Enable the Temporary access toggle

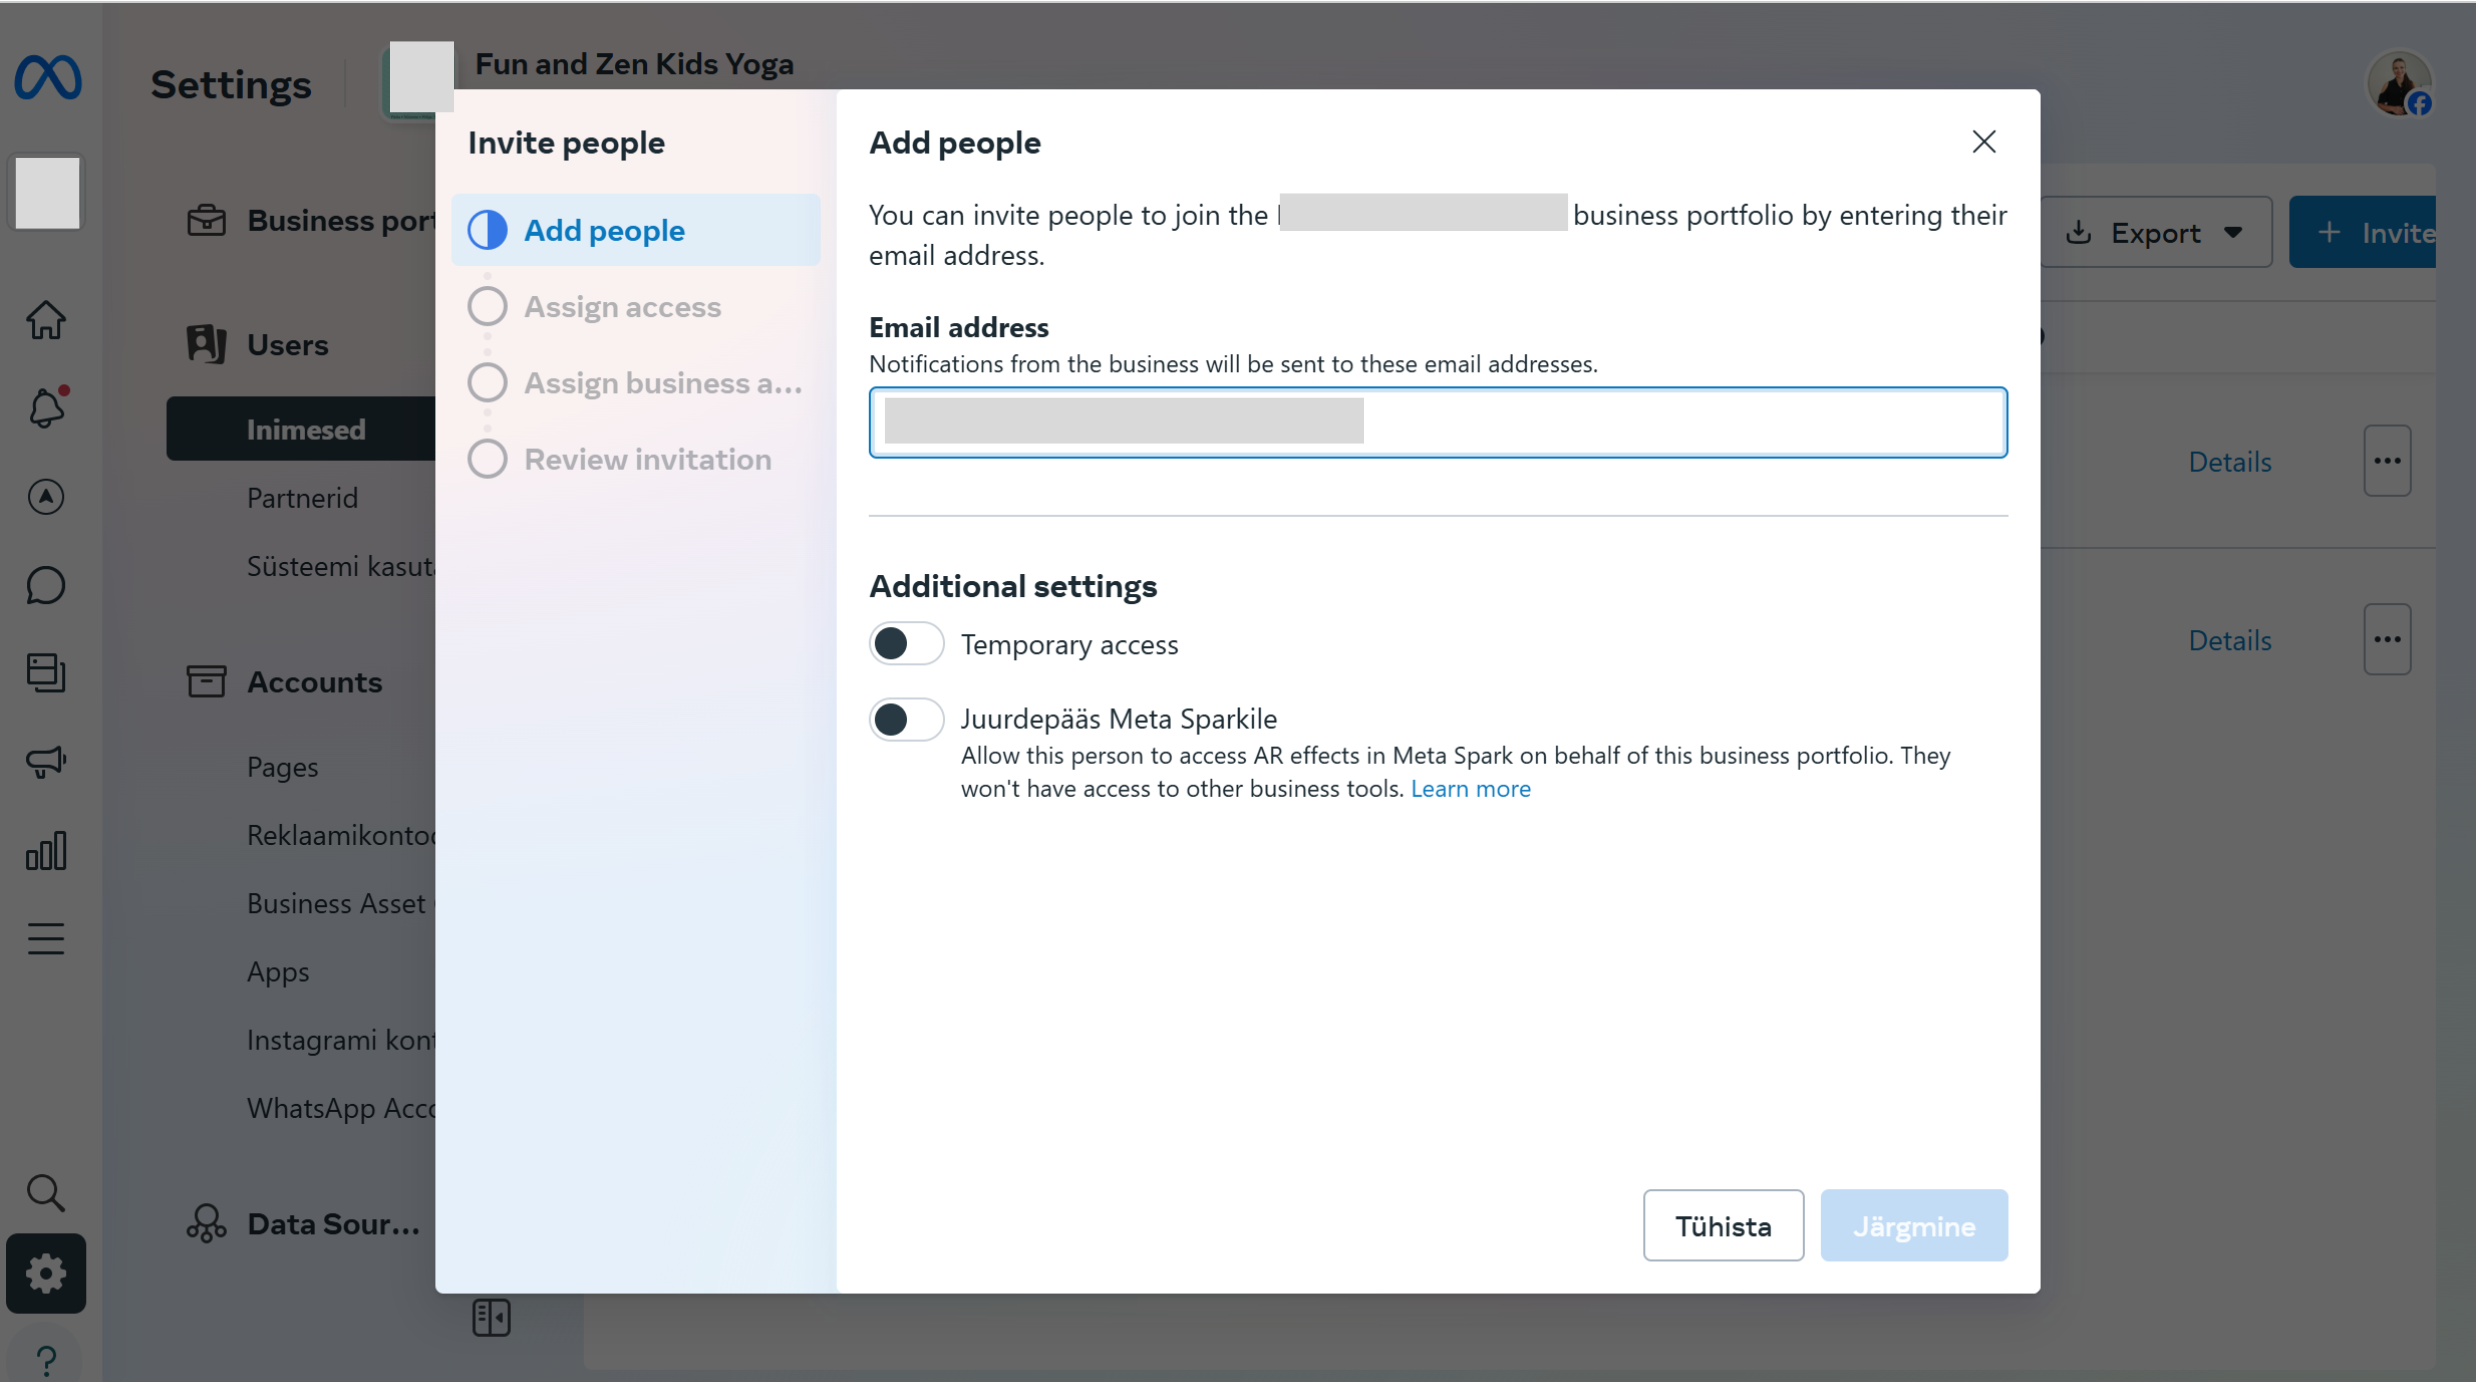coord(905,644)
